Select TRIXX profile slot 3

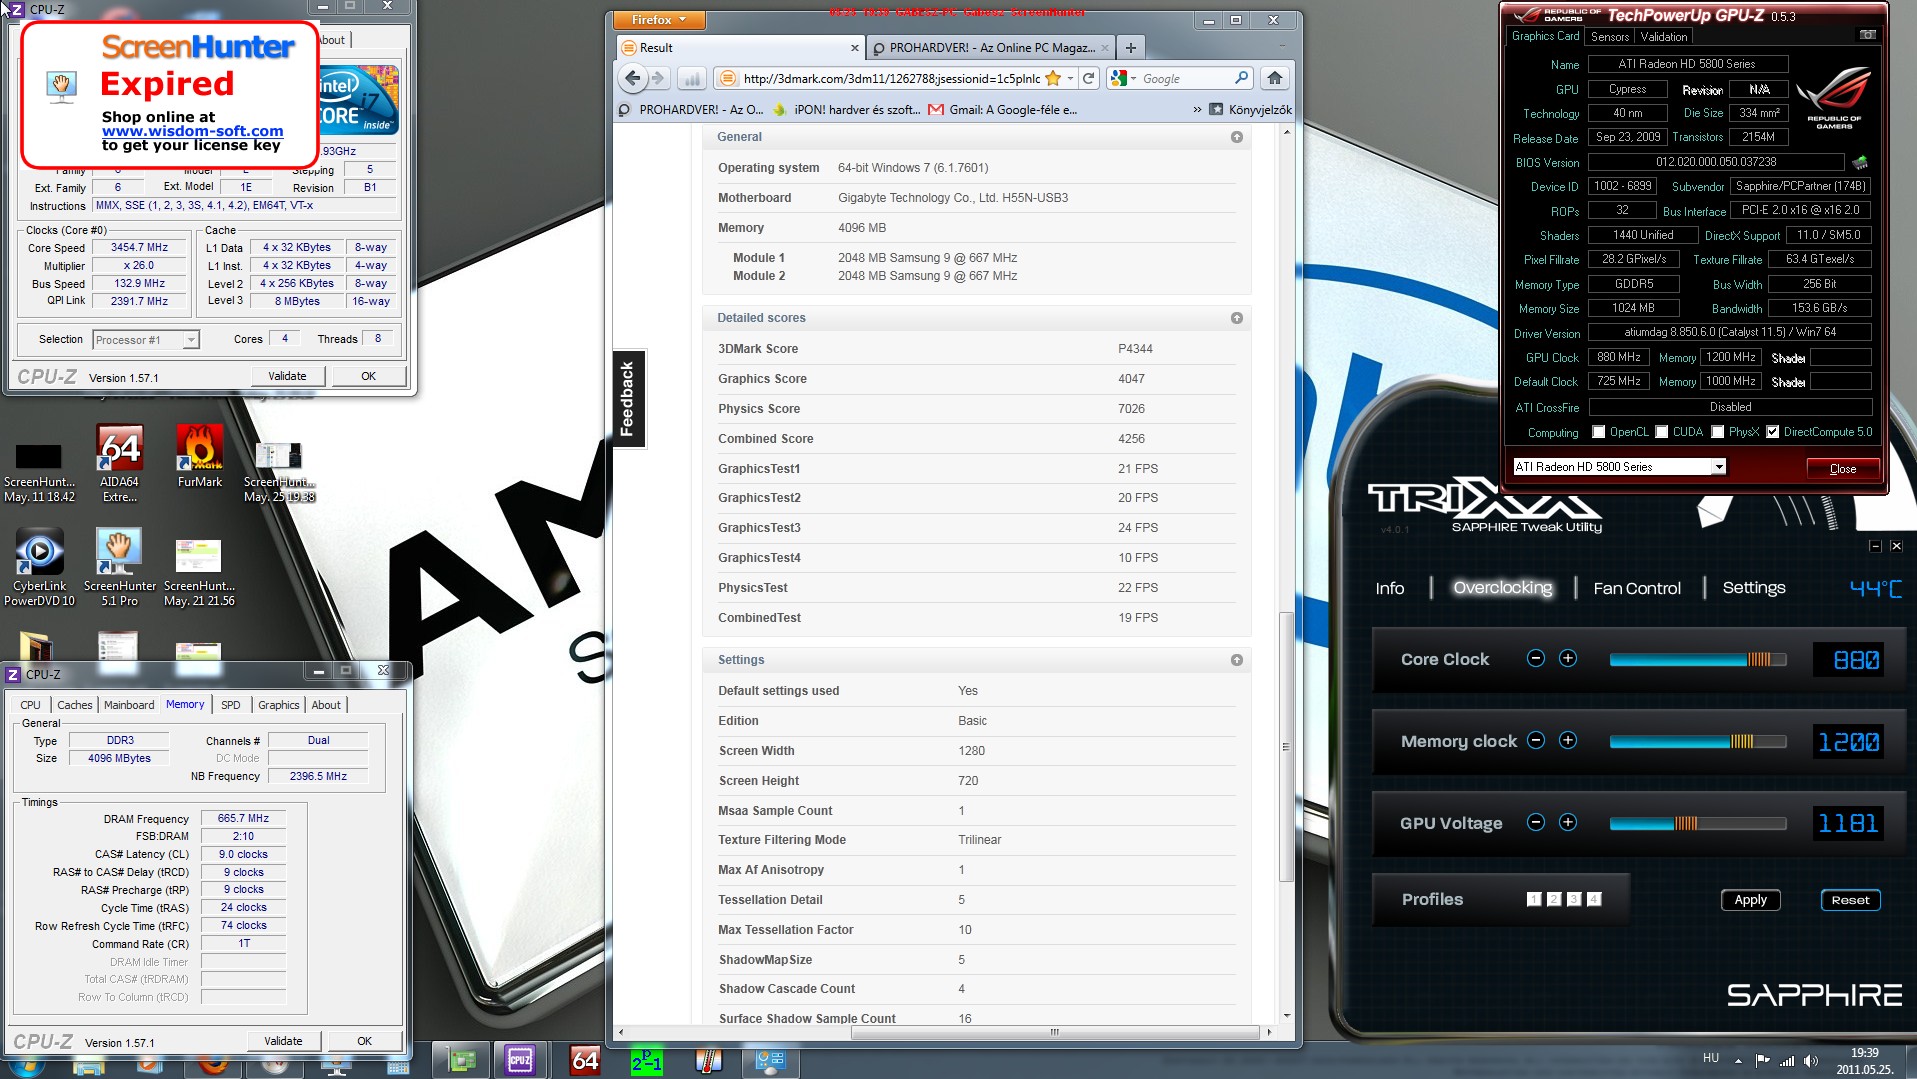(x=1574, y=899)
